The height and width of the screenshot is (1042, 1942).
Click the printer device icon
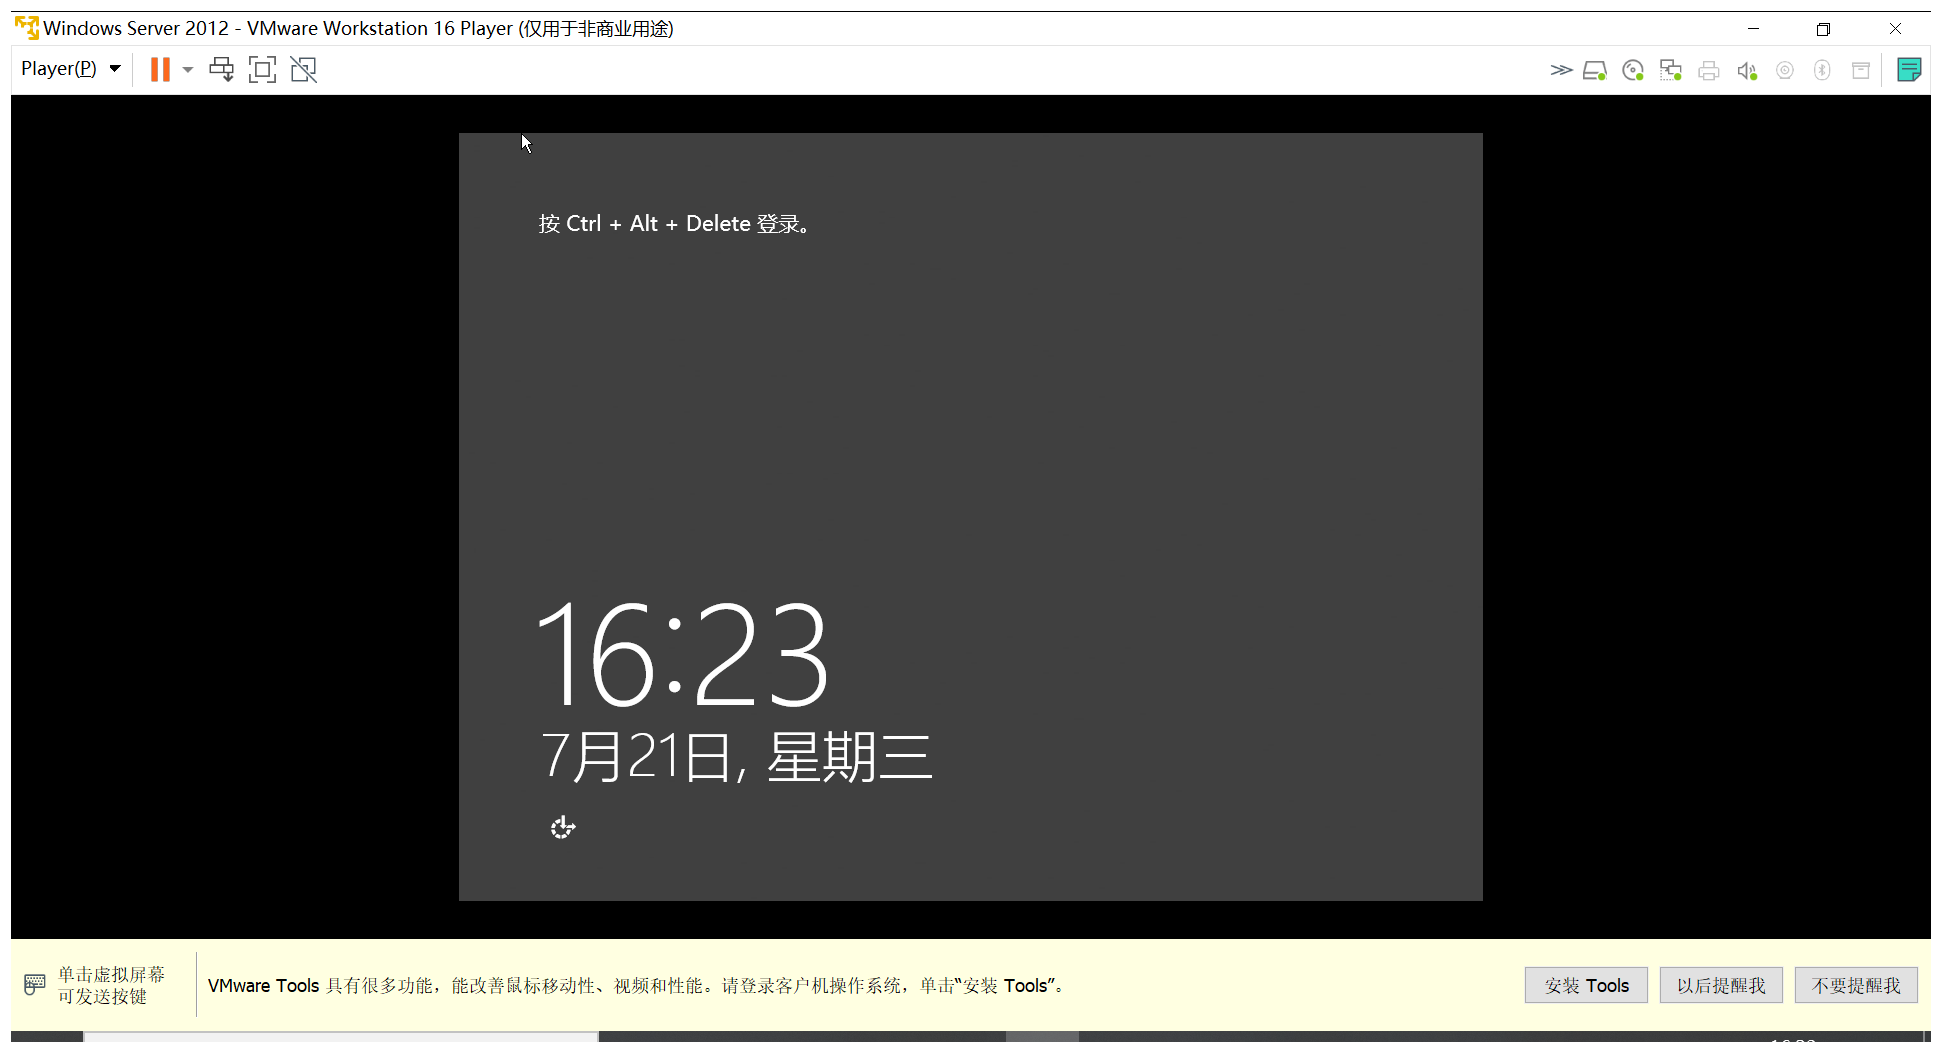coord(1708,69)
